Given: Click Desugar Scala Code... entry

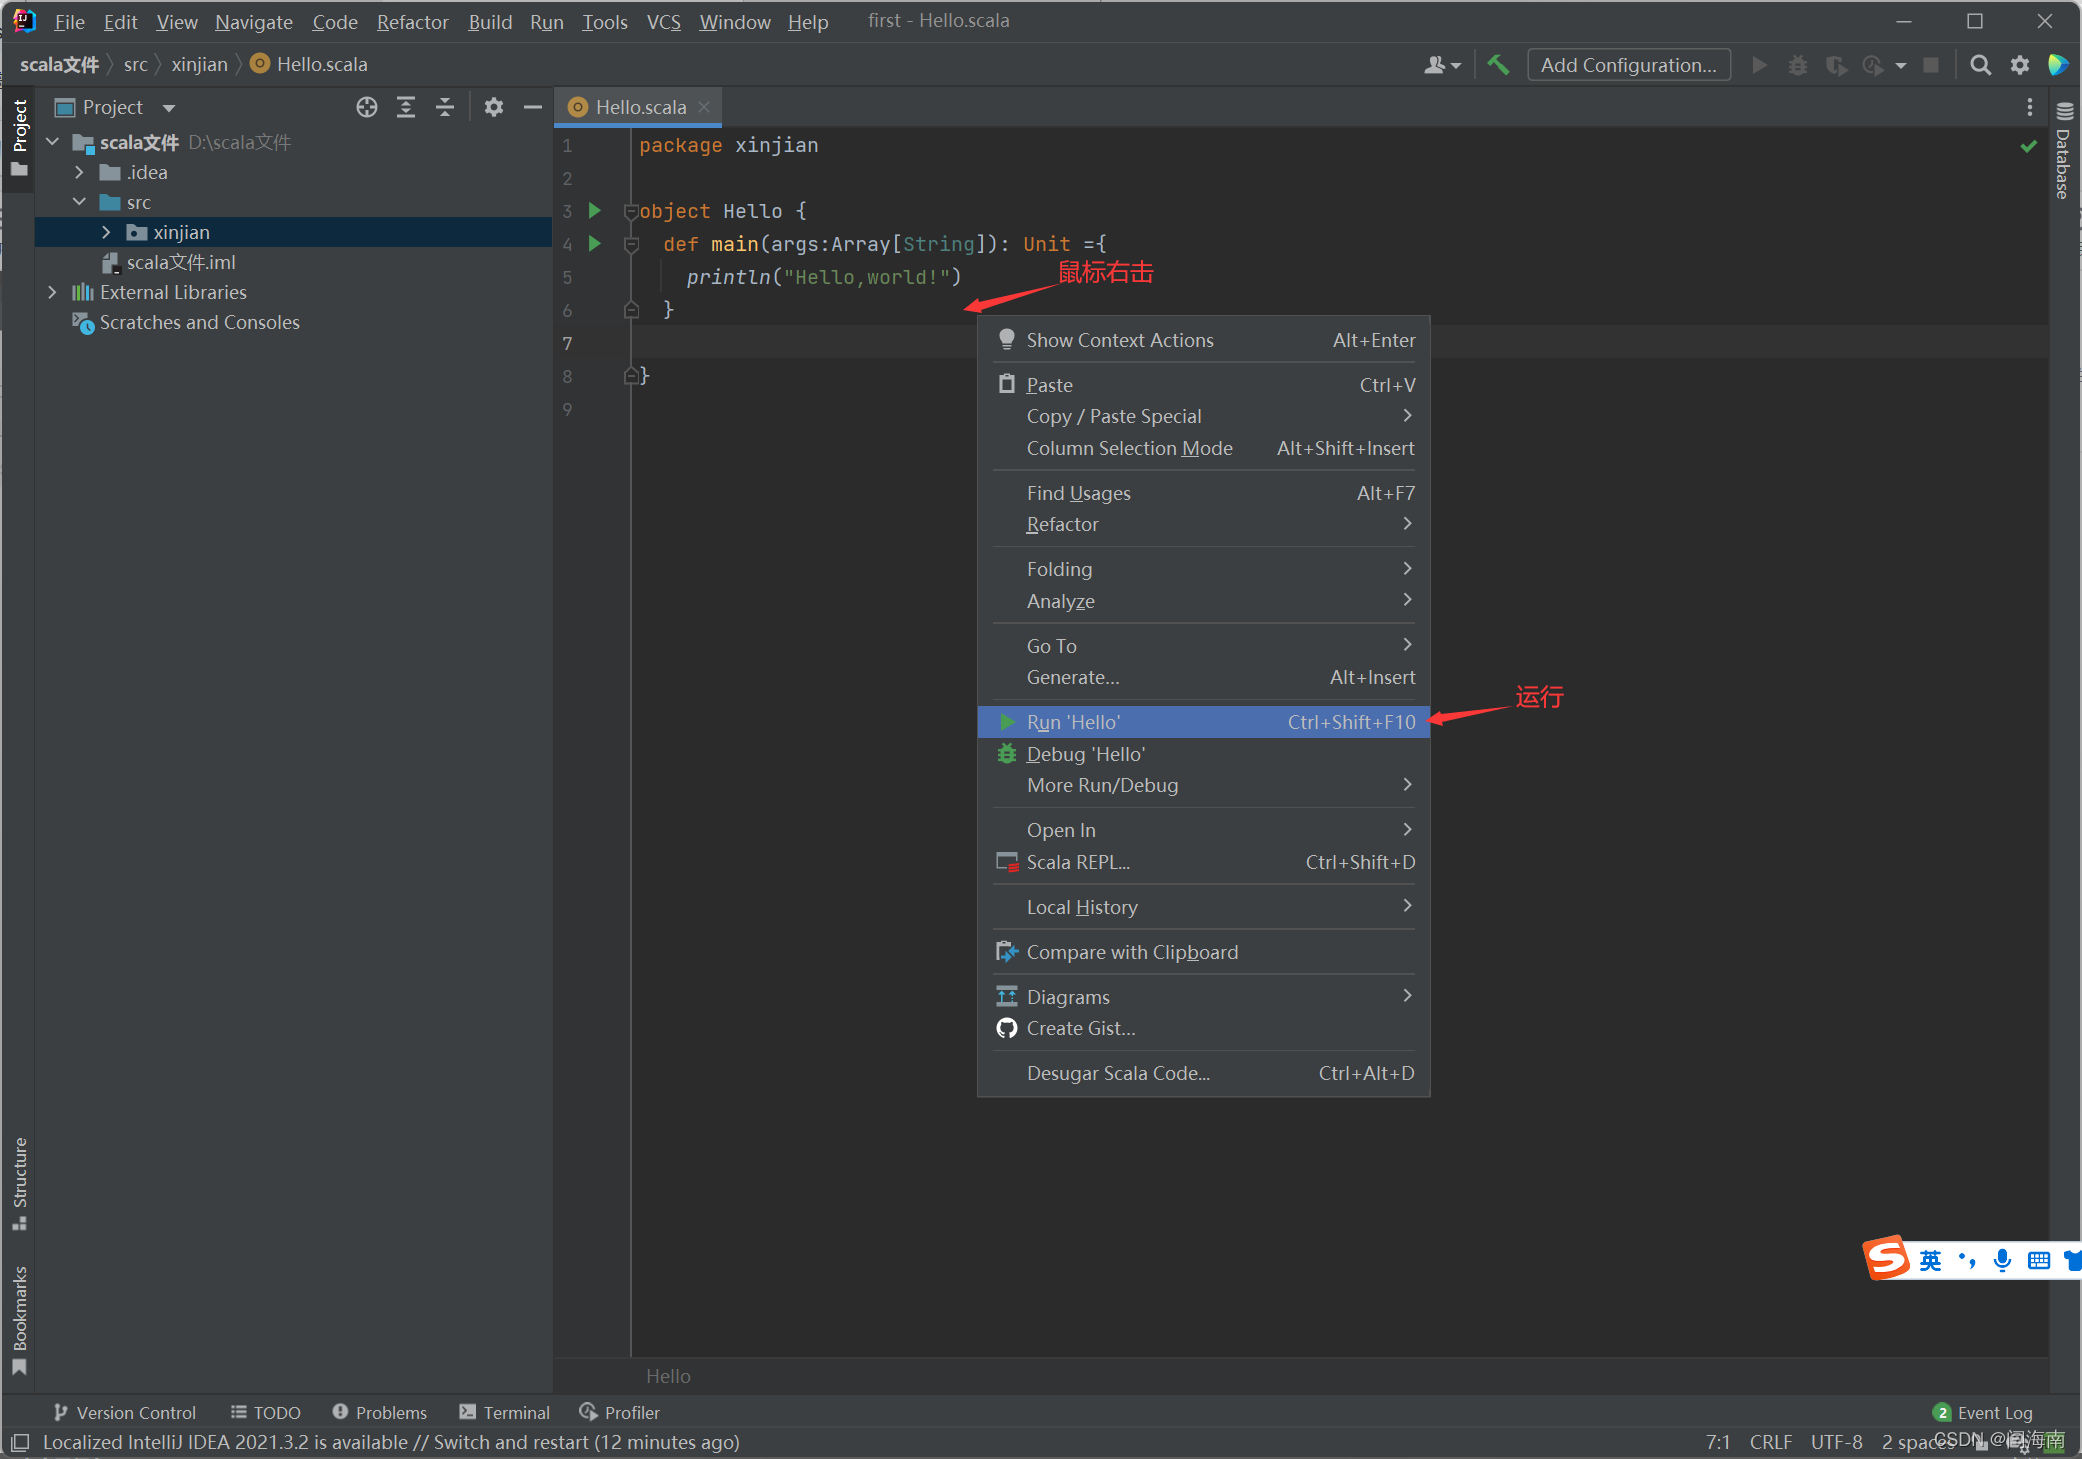Looking at the screenshot, I should (x=1204, y=1073).
